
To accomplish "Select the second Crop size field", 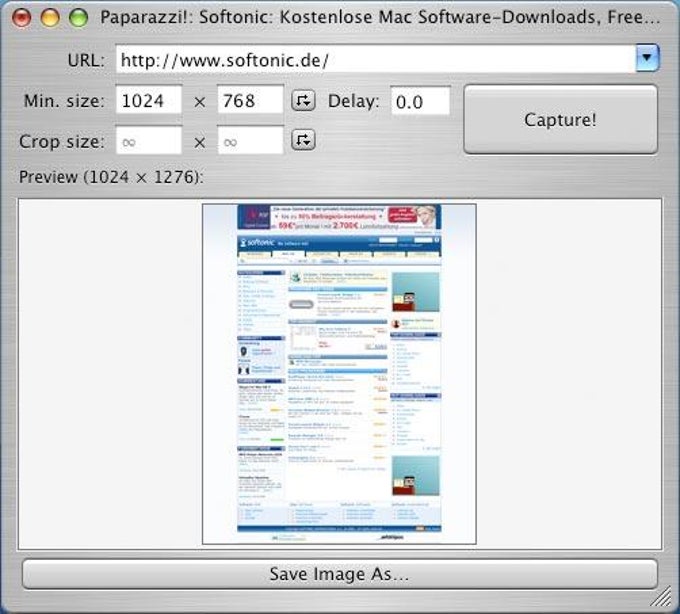I will [250, 140].
